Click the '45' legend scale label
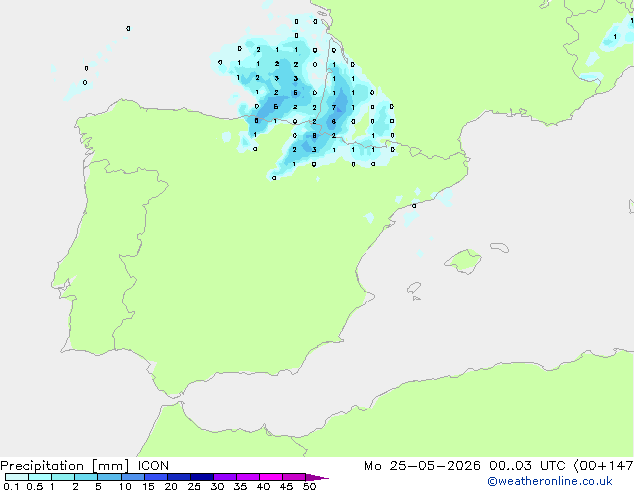 click(x=286, y=486)
